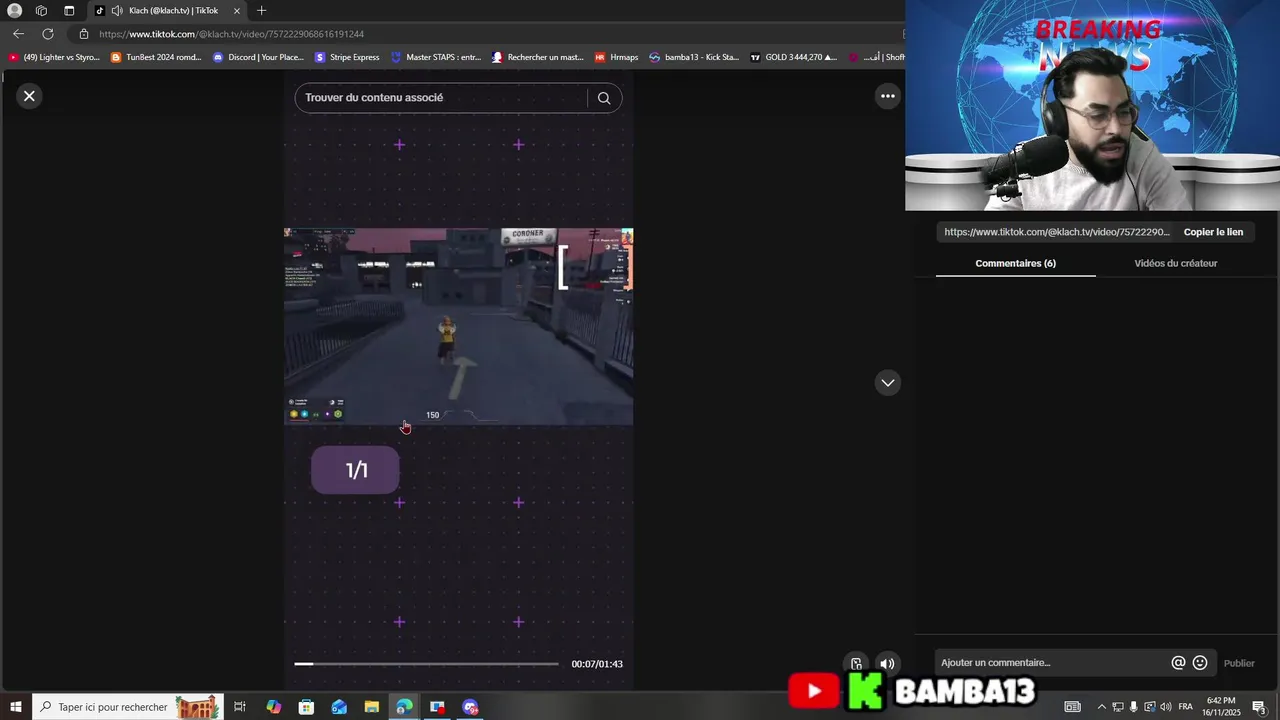Open Microsoft Store in taskbar
This screenshot has width=1280, height=720.
click(x=306, y=707)
